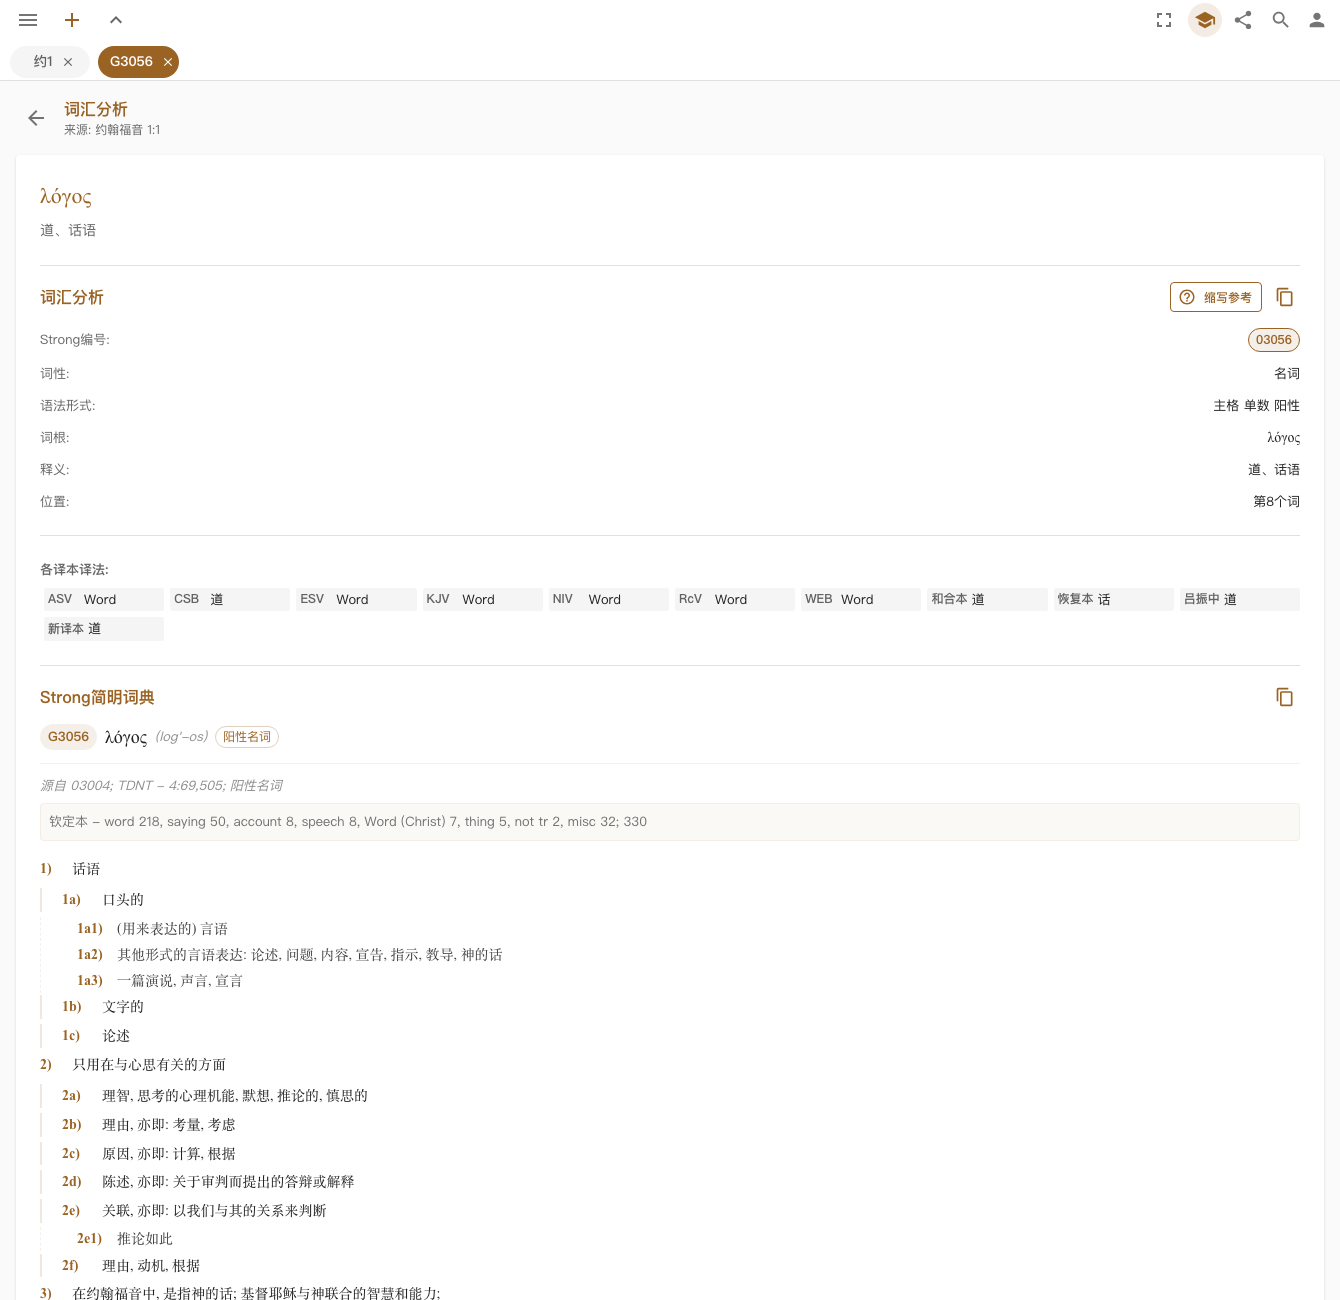Select the KJV Word translation chip
1340x1300 pixels.
480,599
